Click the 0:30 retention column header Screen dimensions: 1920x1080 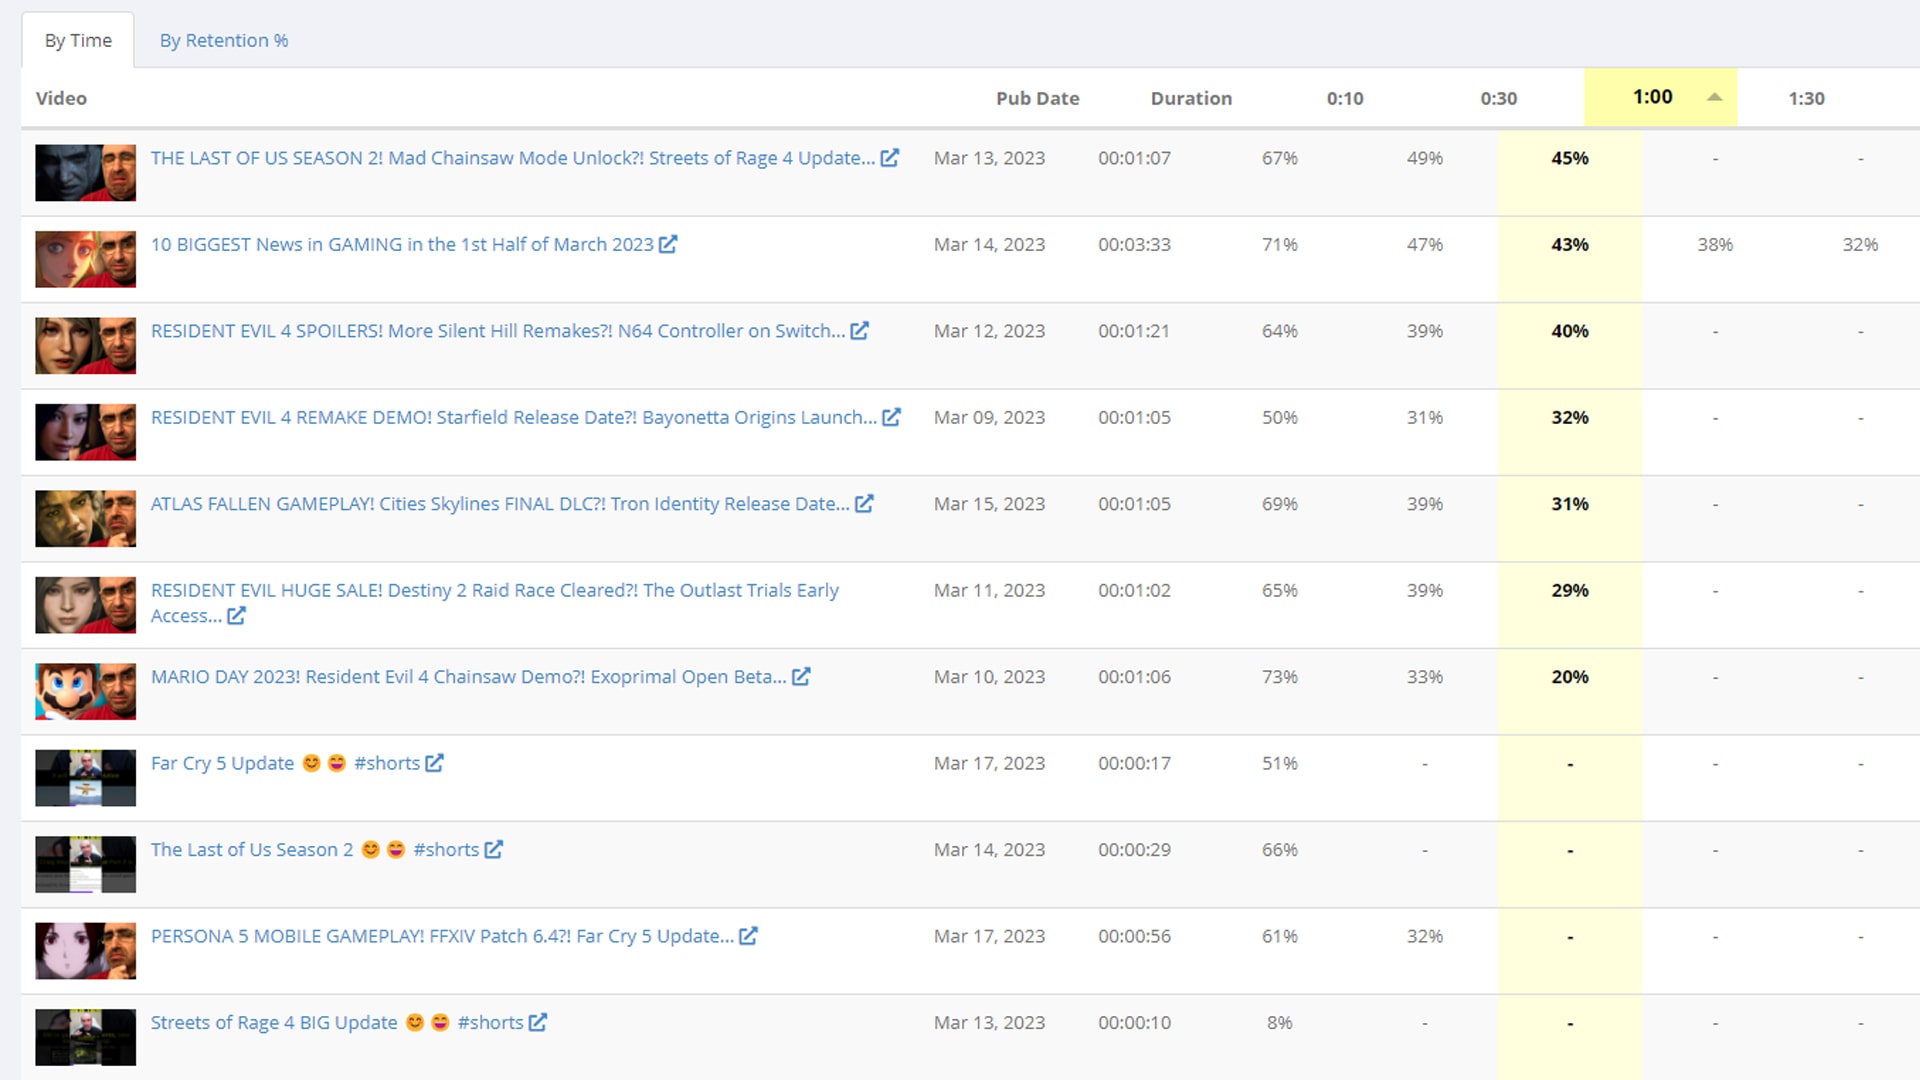(x=1497, y=98)
